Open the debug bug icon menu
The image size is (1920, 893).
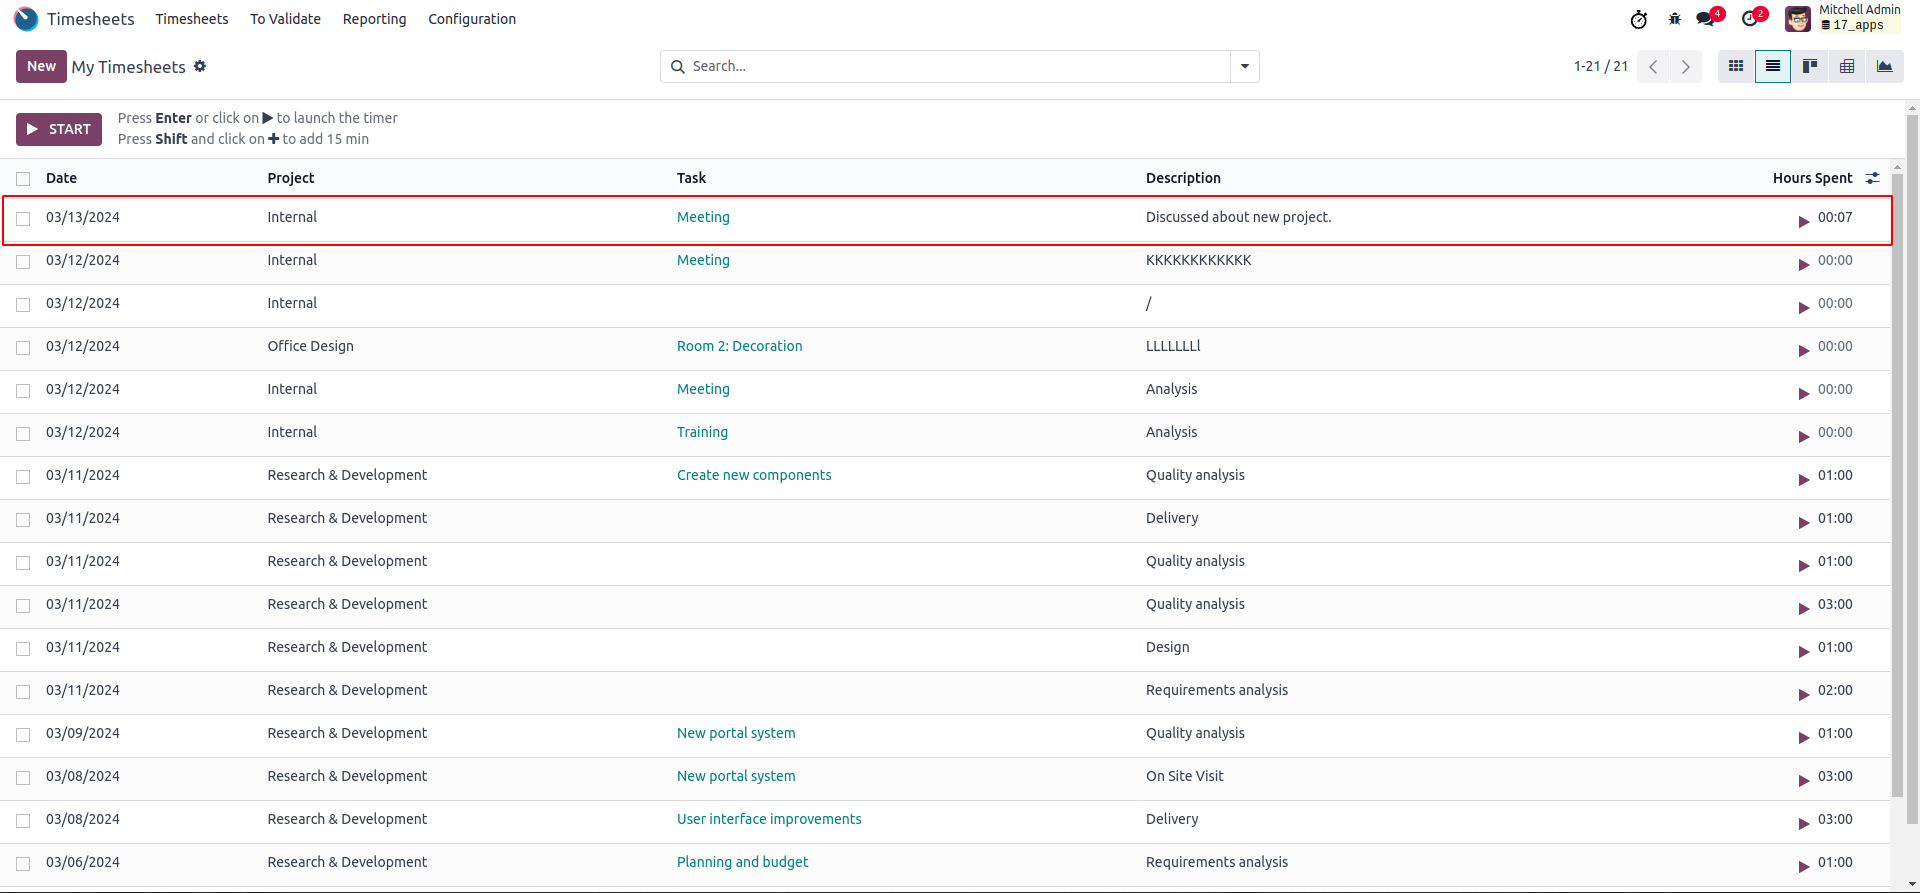(x=1675, y=19)
